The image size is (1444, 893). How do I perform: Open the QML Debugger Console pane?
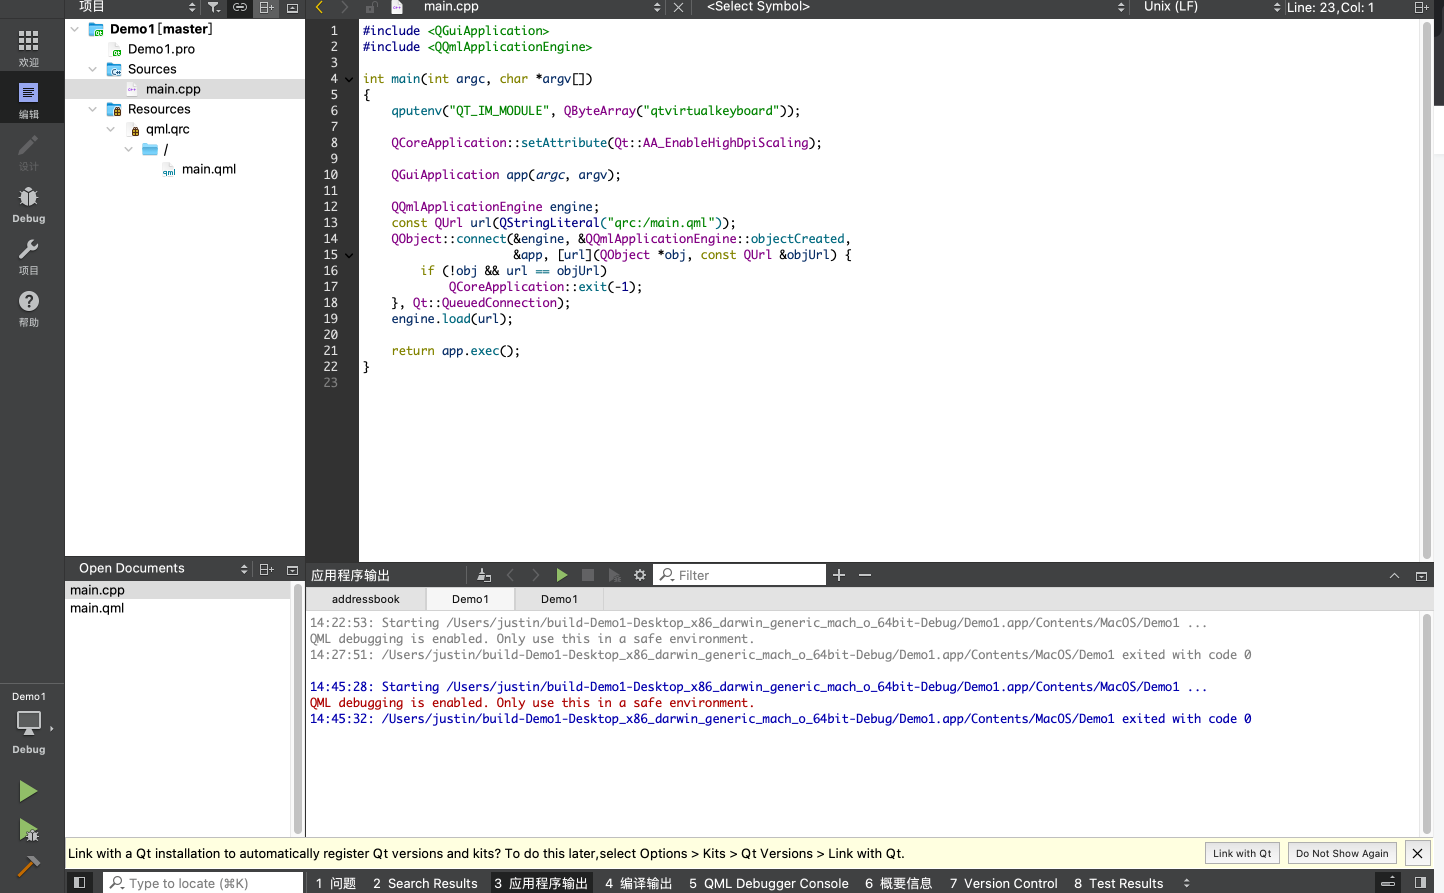(x=768, y=883)
